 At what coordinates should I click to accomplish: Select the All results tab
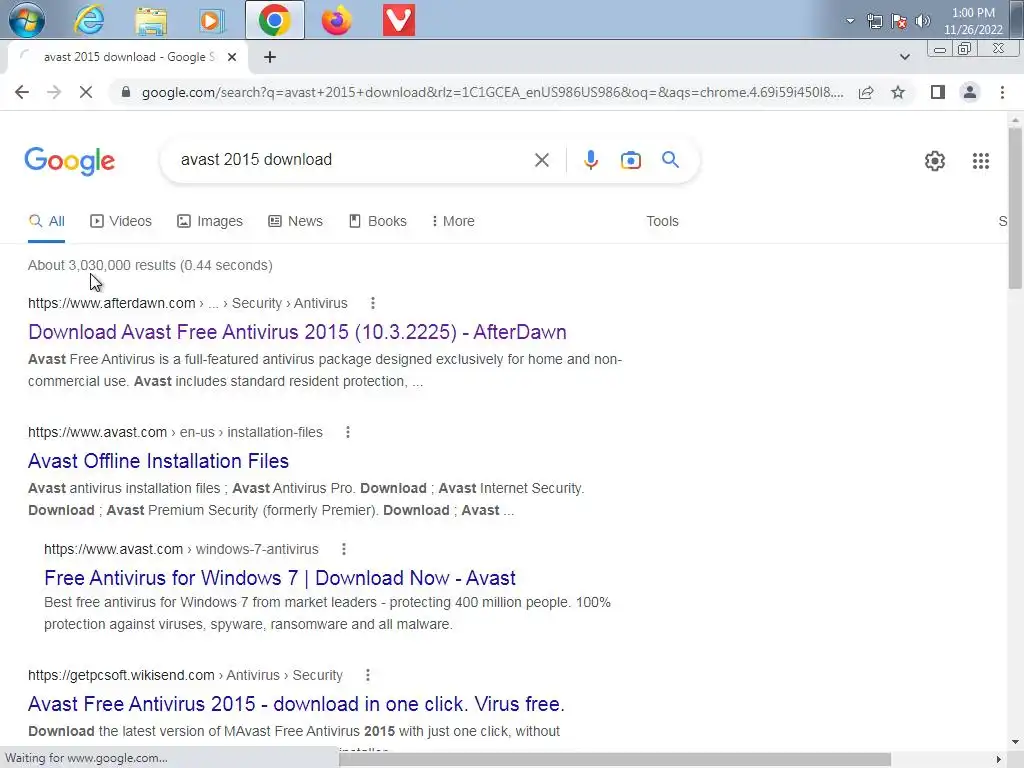46,221
